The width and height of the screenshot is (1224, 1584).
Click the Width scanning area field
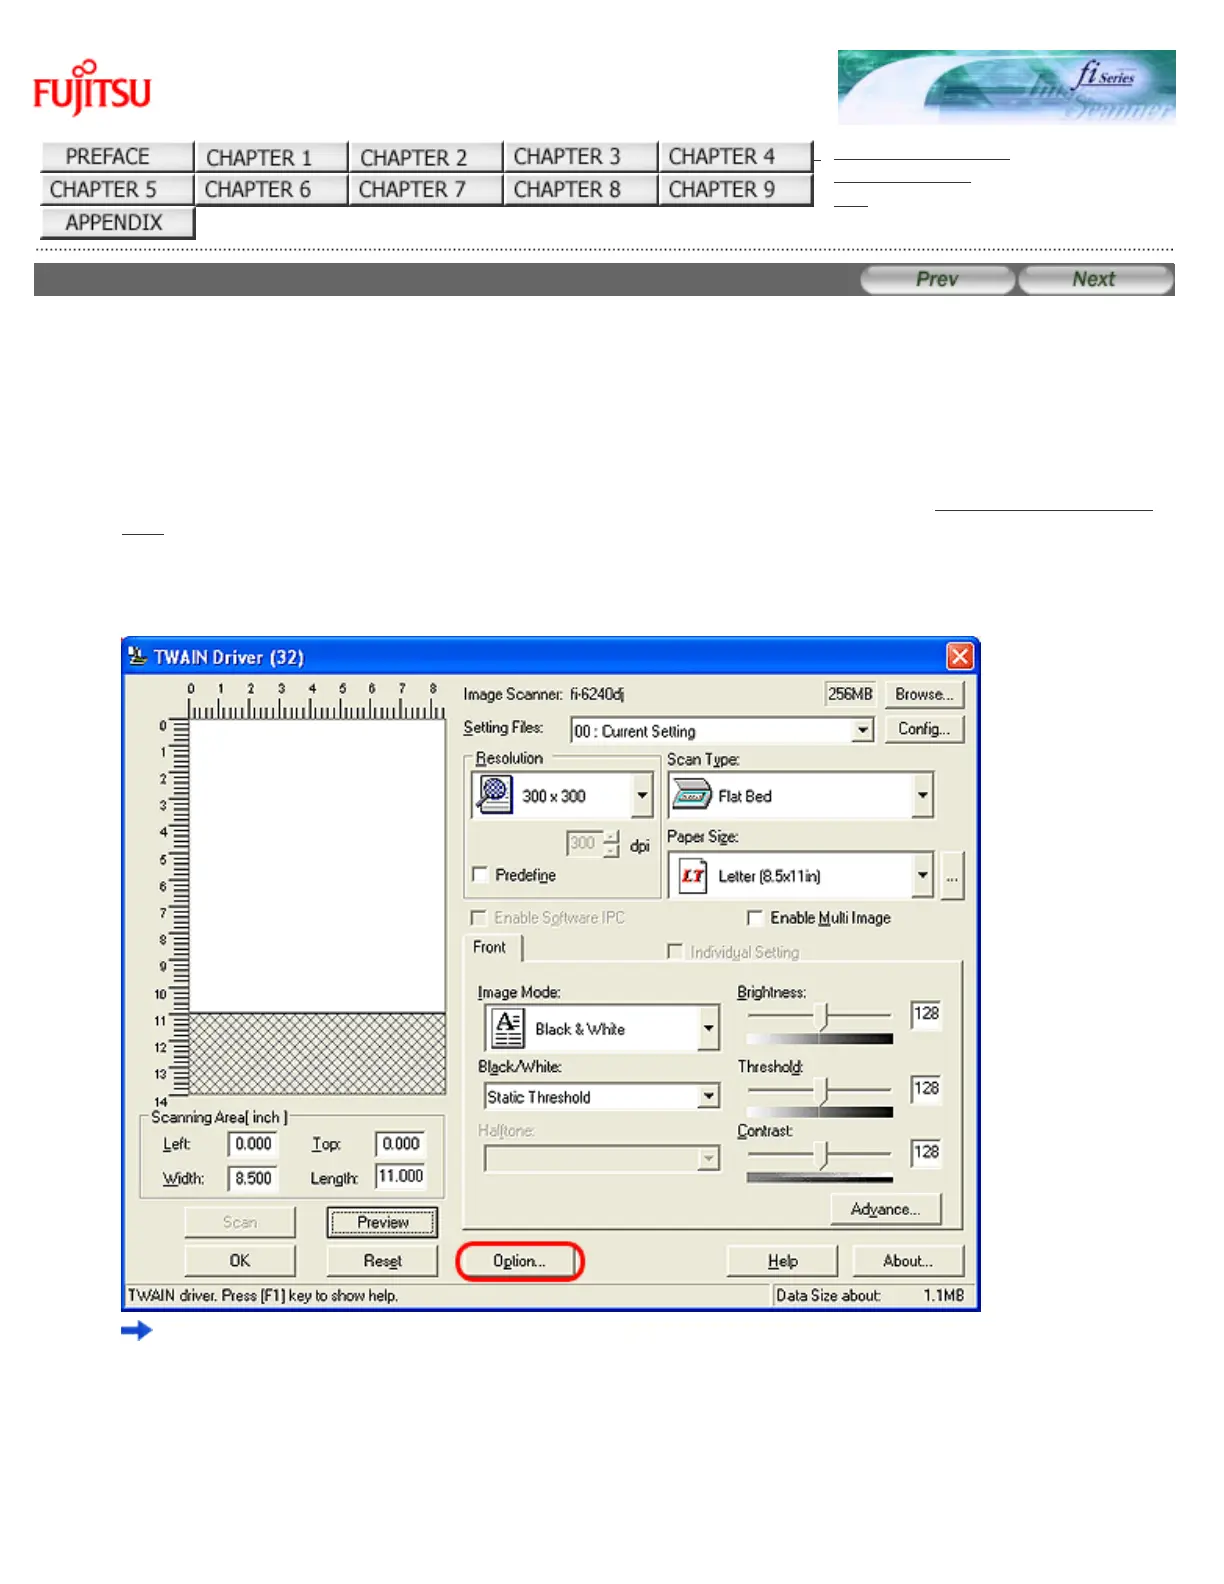coord(253,1178)
